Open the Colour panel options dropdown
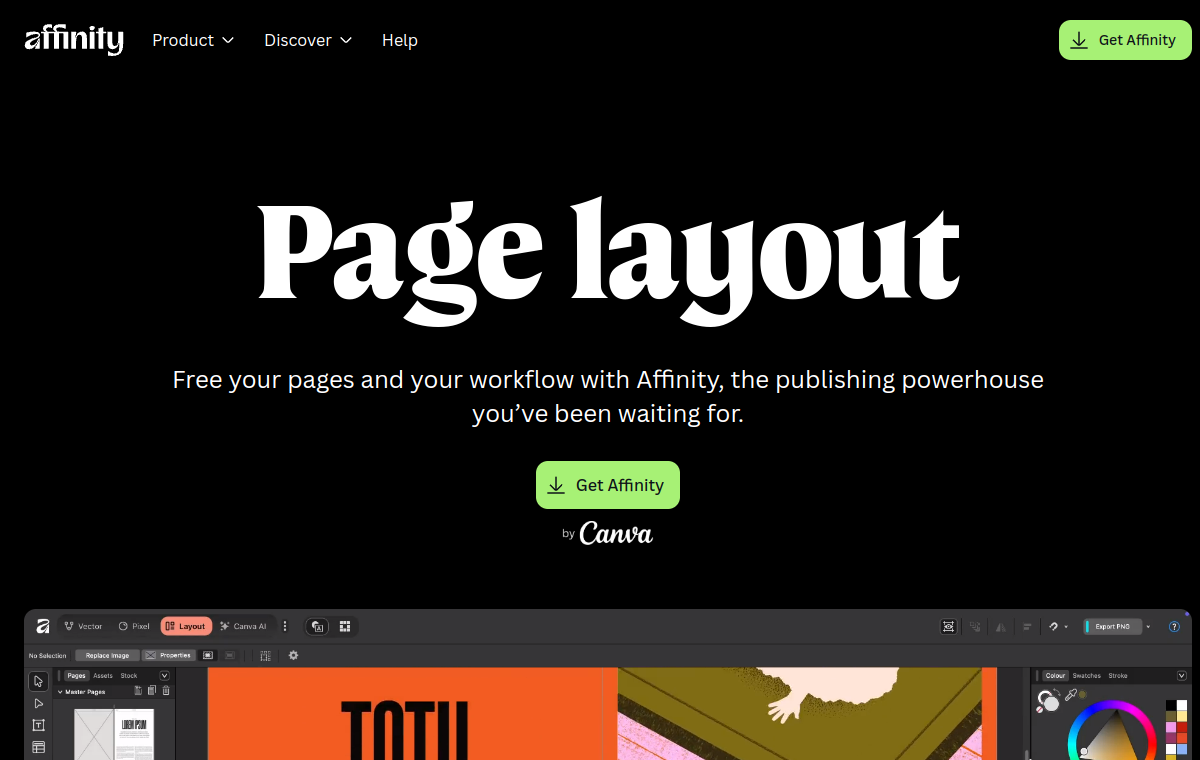This screenshot has width=1200, height=760. 1181,676
